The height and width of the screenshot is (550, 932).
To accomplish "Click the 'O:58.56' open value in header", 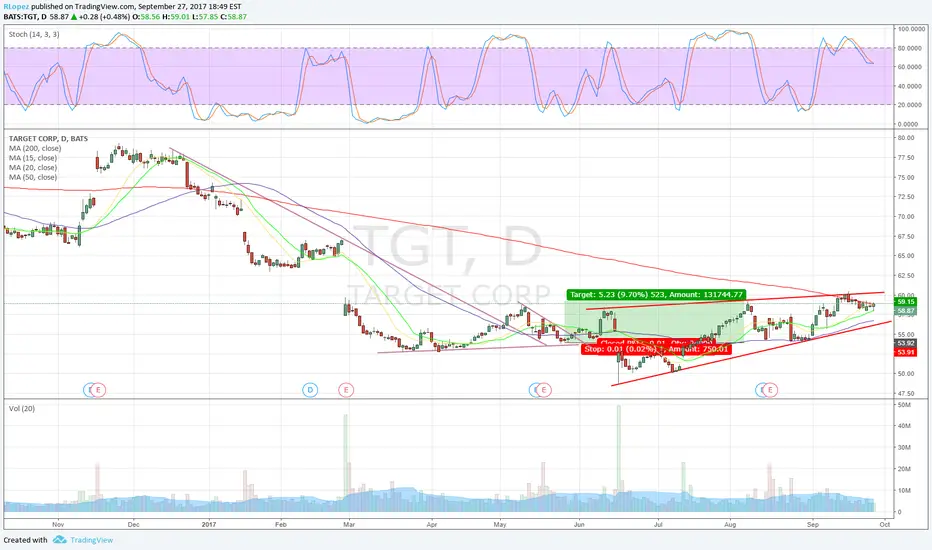I will coord(146,17).
